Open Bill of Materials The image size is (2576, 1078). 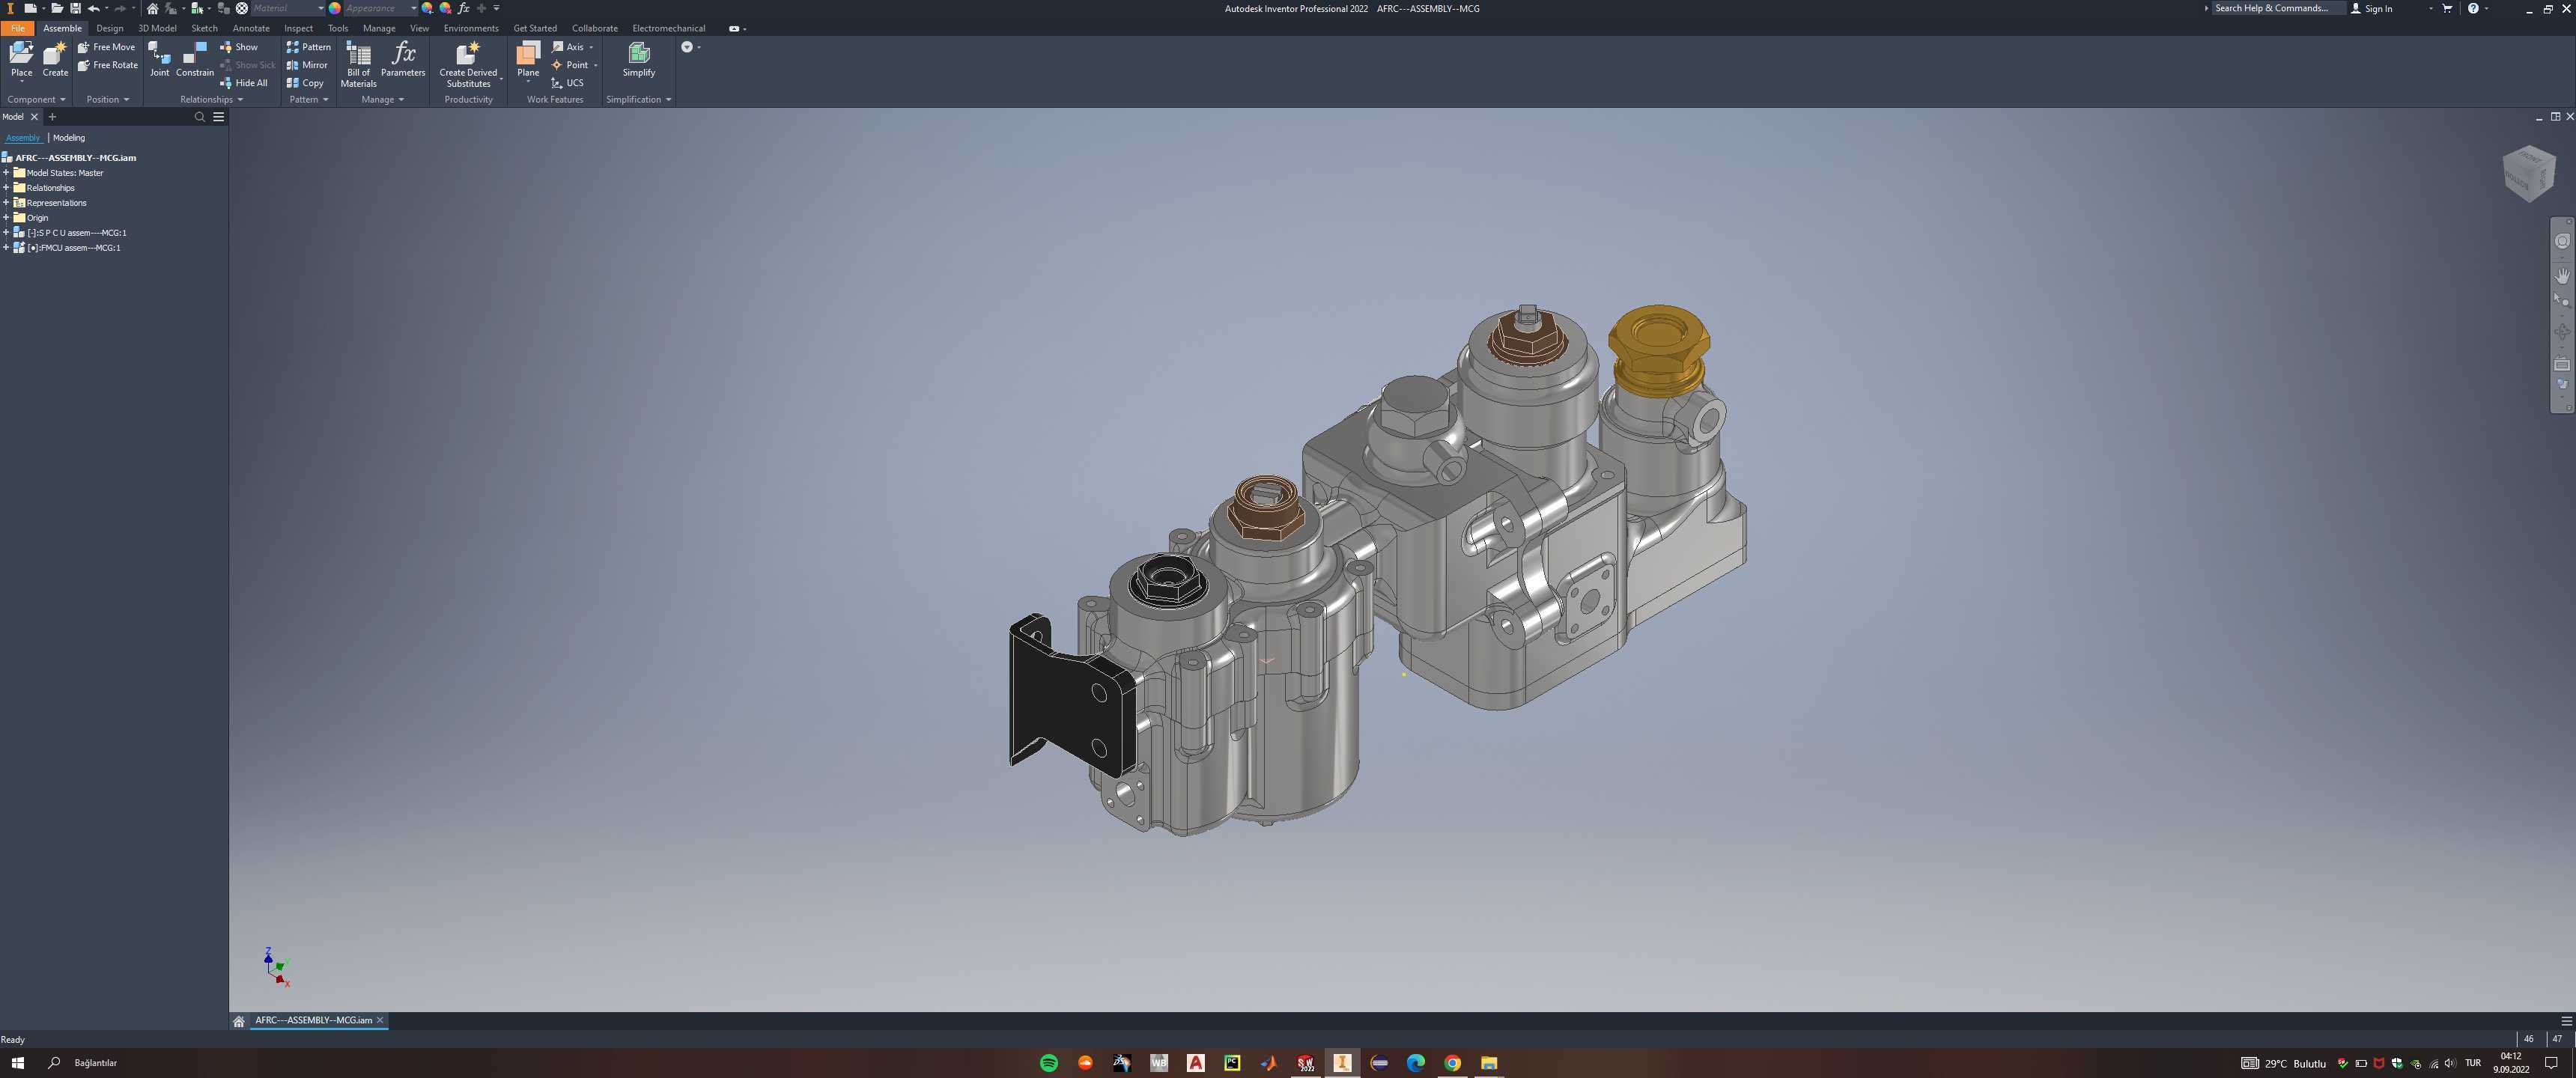coord(358,64)
